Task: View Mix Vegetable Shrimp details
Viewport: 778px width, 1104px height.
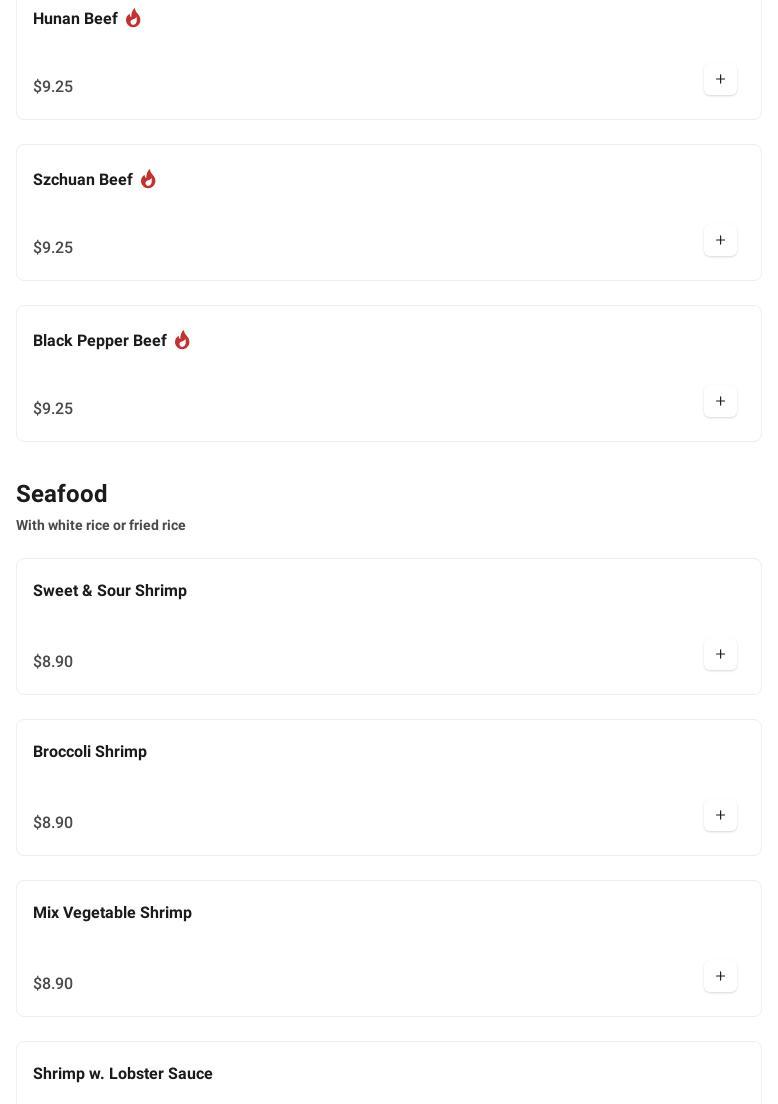Action: (x=112, y=913)
